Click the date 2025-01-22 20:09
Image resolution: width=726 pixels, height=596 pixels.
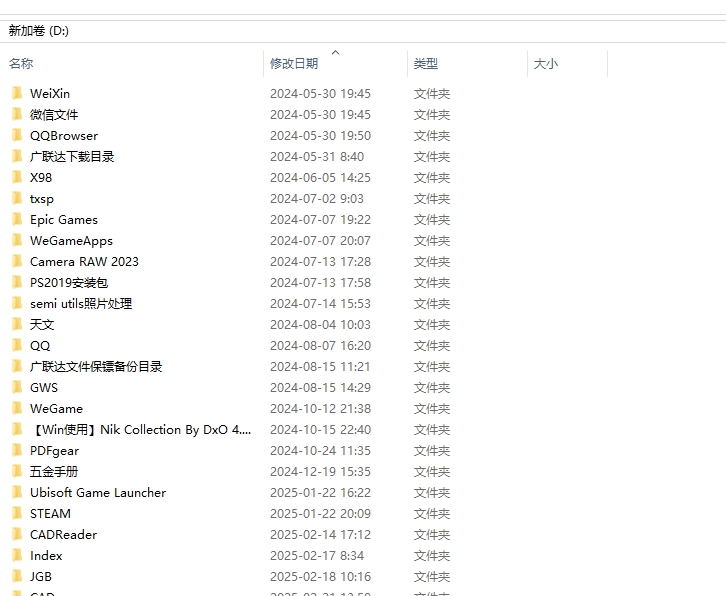tap(320, 514)
